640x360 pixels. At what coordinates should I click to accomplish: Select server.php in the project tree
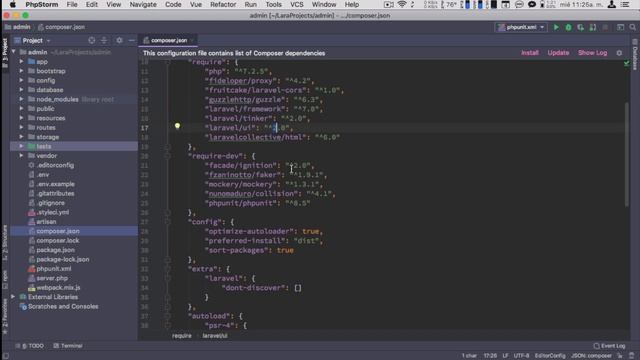tap(52, 278)
